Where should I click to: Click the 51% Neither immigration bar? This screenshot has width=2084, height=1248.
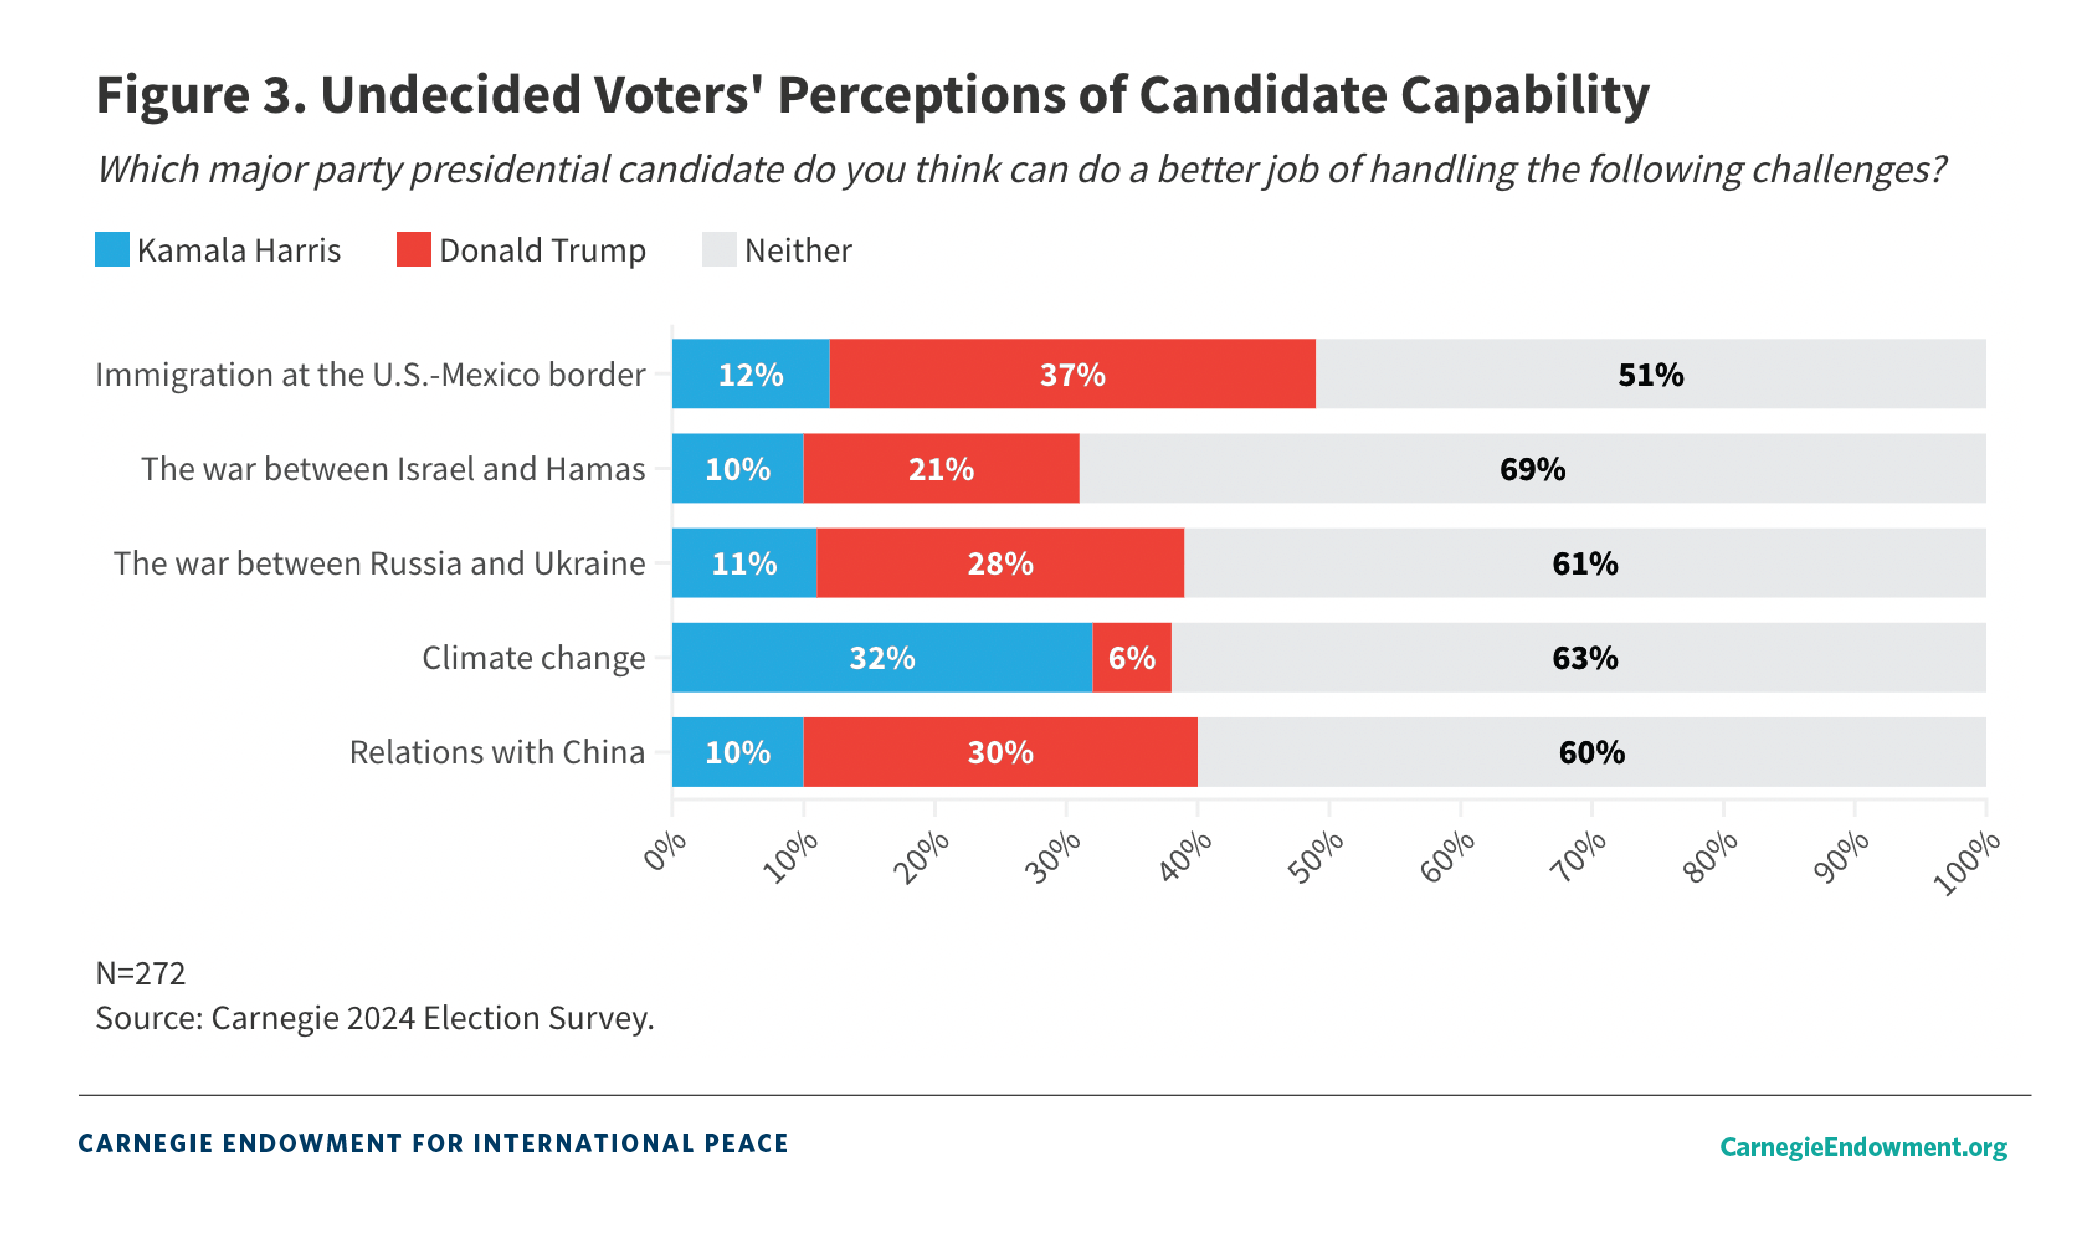pos(1650,374)
